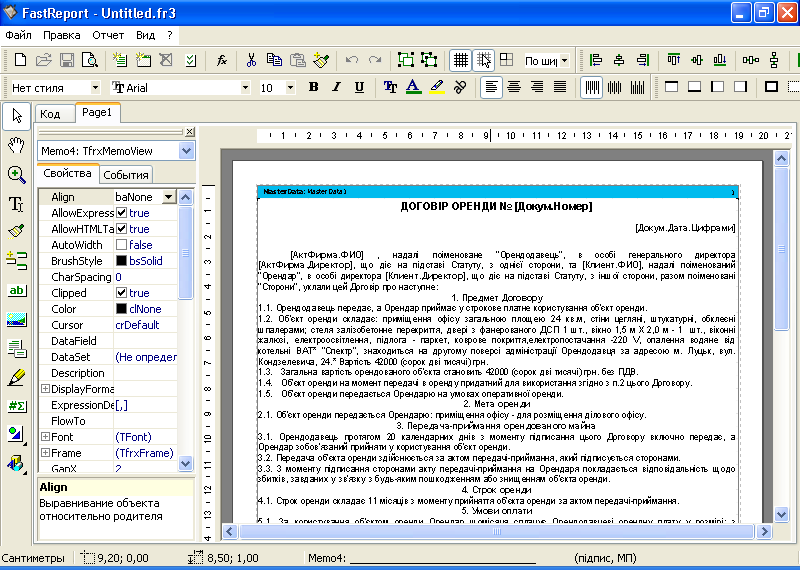Uncheck the AllowExpressions property checkbox

121,213
